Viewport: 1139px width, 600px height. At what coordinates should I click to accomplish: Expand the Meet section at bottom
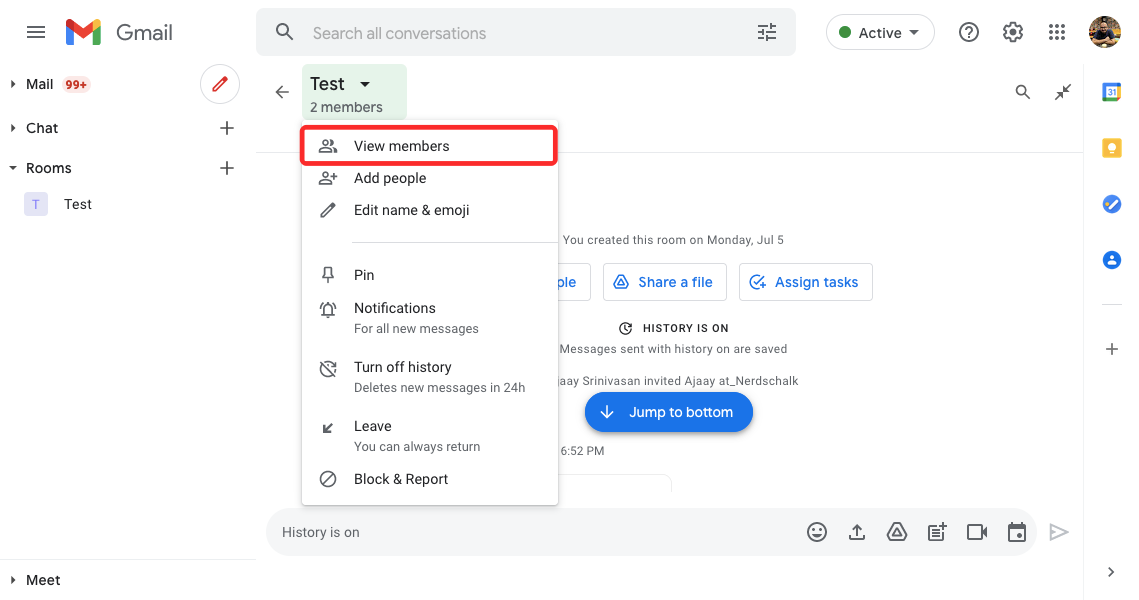pos(13,580)
